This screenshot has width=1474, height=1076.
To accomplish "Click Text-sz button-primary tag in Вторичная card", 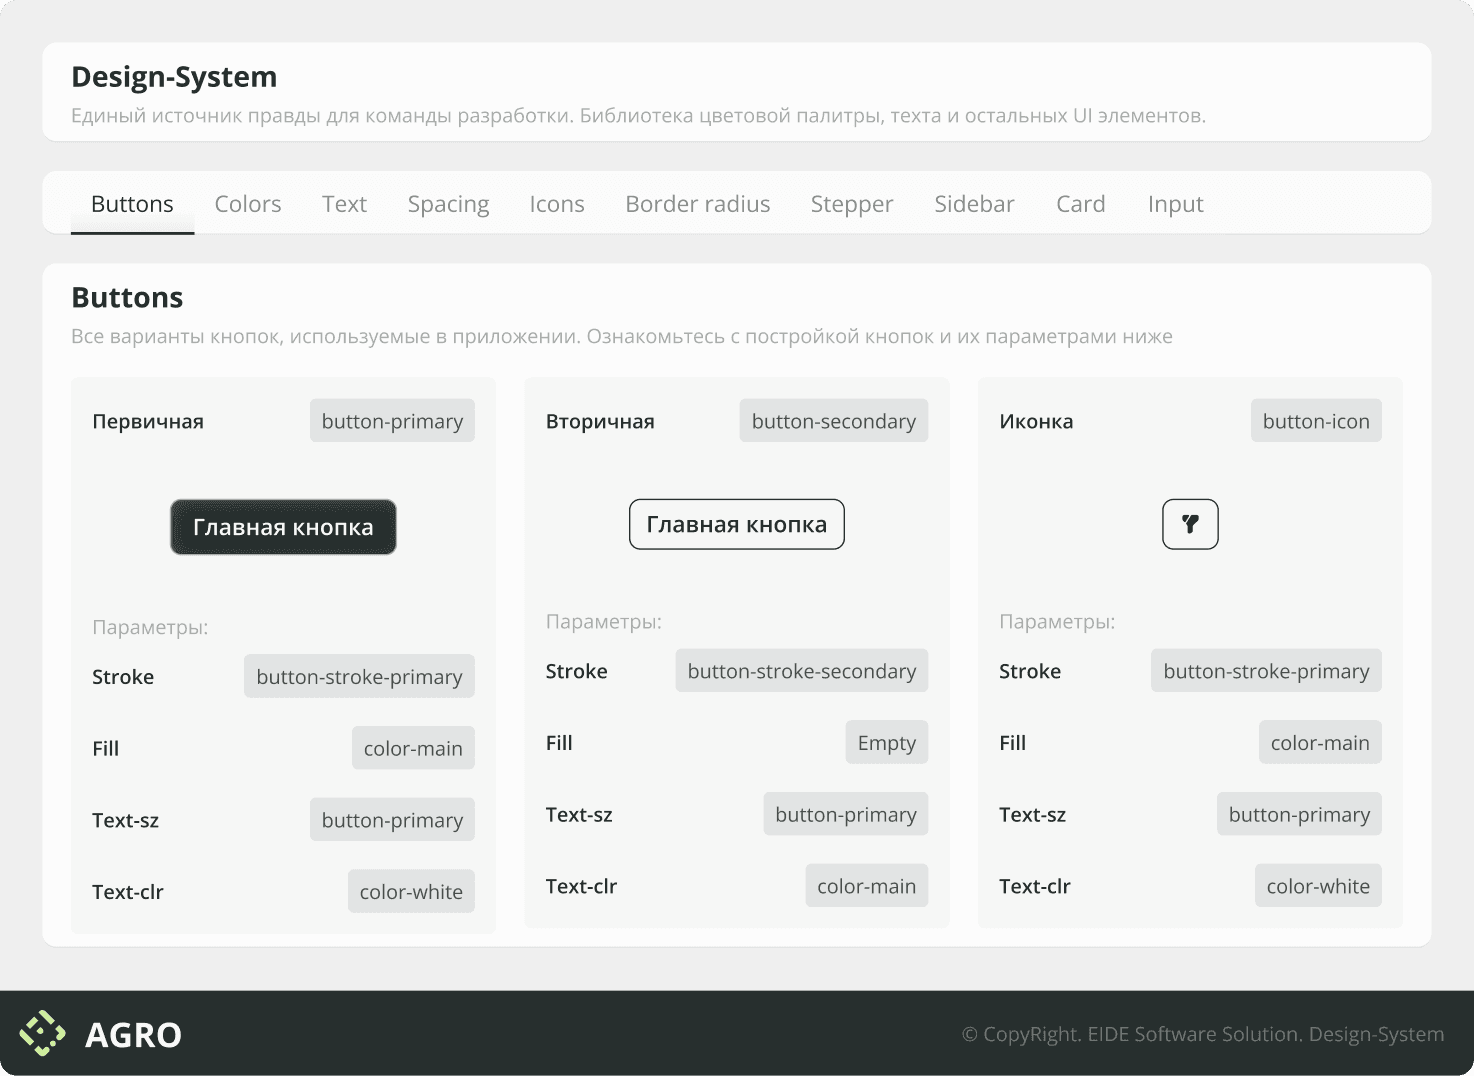I will 846,814.
